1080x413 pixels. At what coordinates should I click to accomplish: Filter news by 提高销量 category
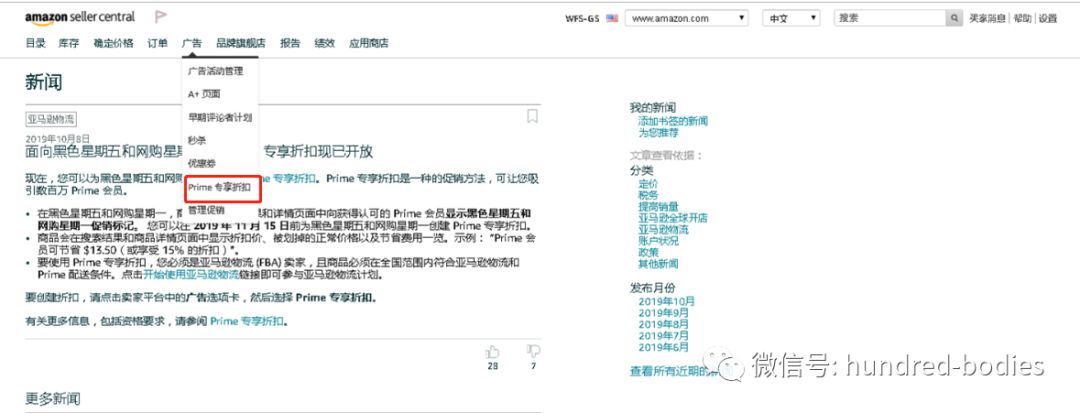click(658, 206)
